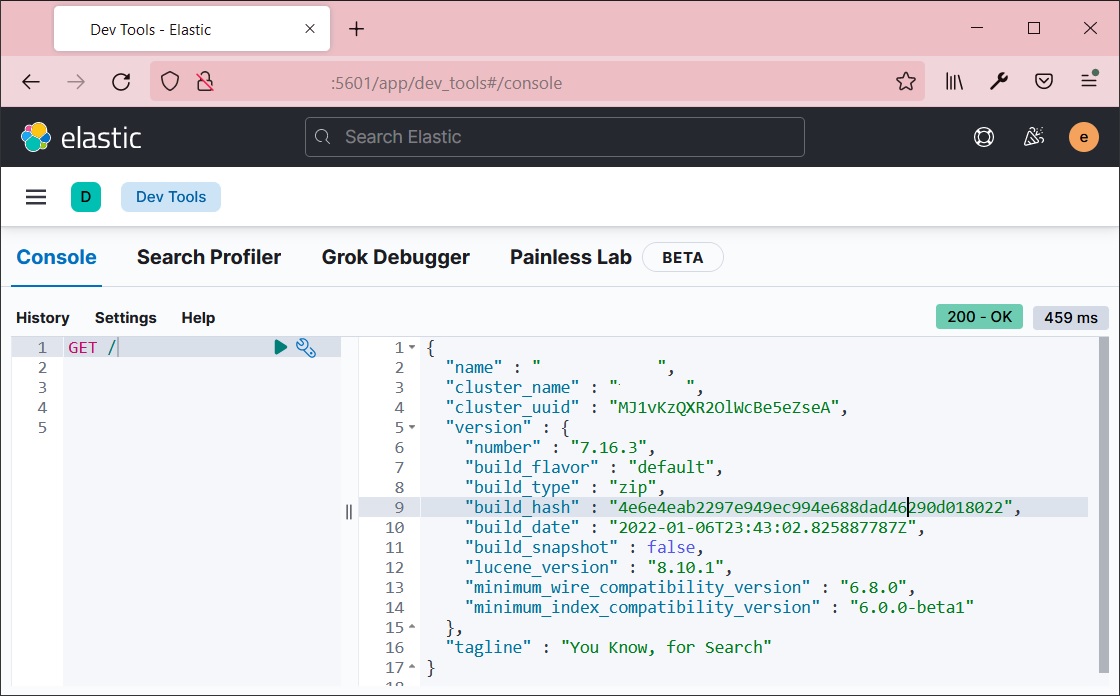Save the page to Pocket
This screenshot has height=696, width=1120.
coord(1044,82)
